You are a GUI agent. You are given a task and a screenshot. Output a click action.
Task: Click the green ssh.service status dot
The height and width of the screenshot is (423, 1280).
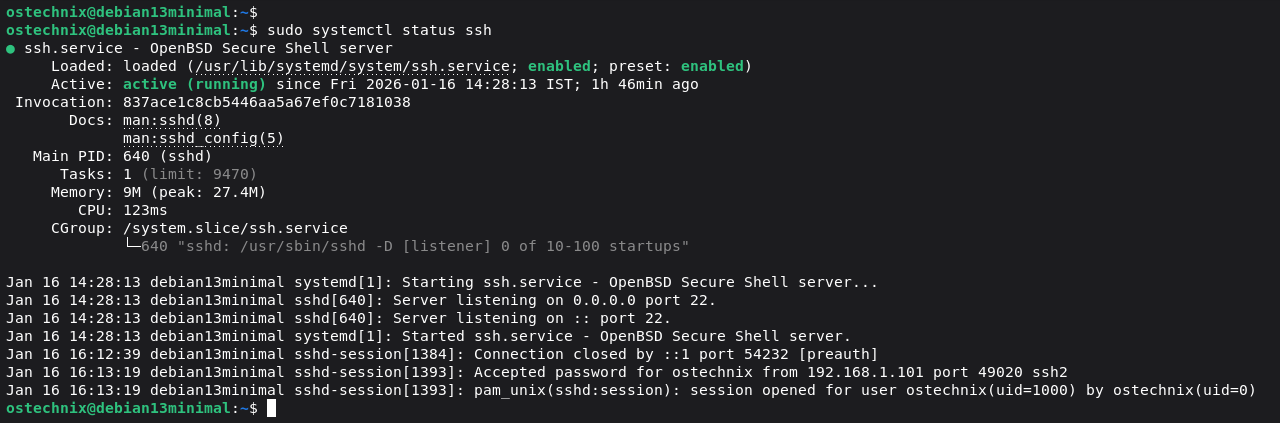point(10,48)
